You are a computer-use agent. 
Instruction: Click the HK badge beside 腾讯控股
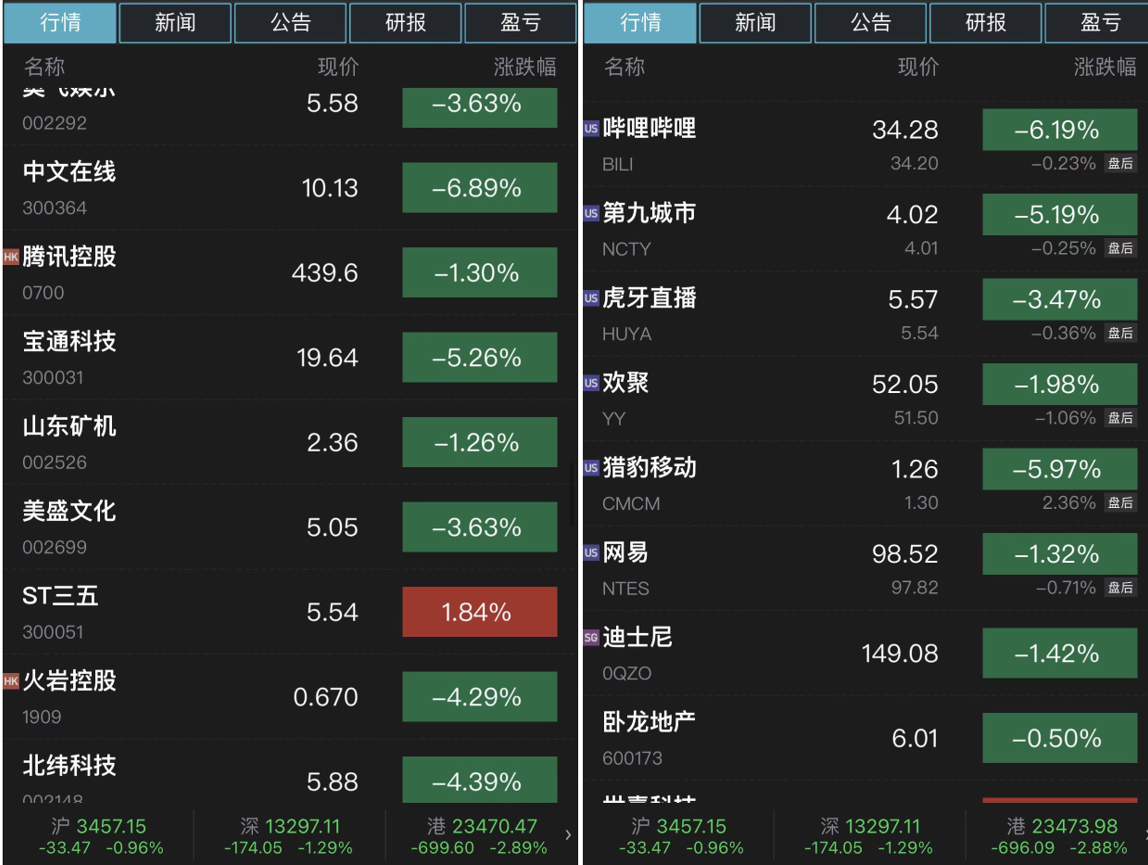10,257
